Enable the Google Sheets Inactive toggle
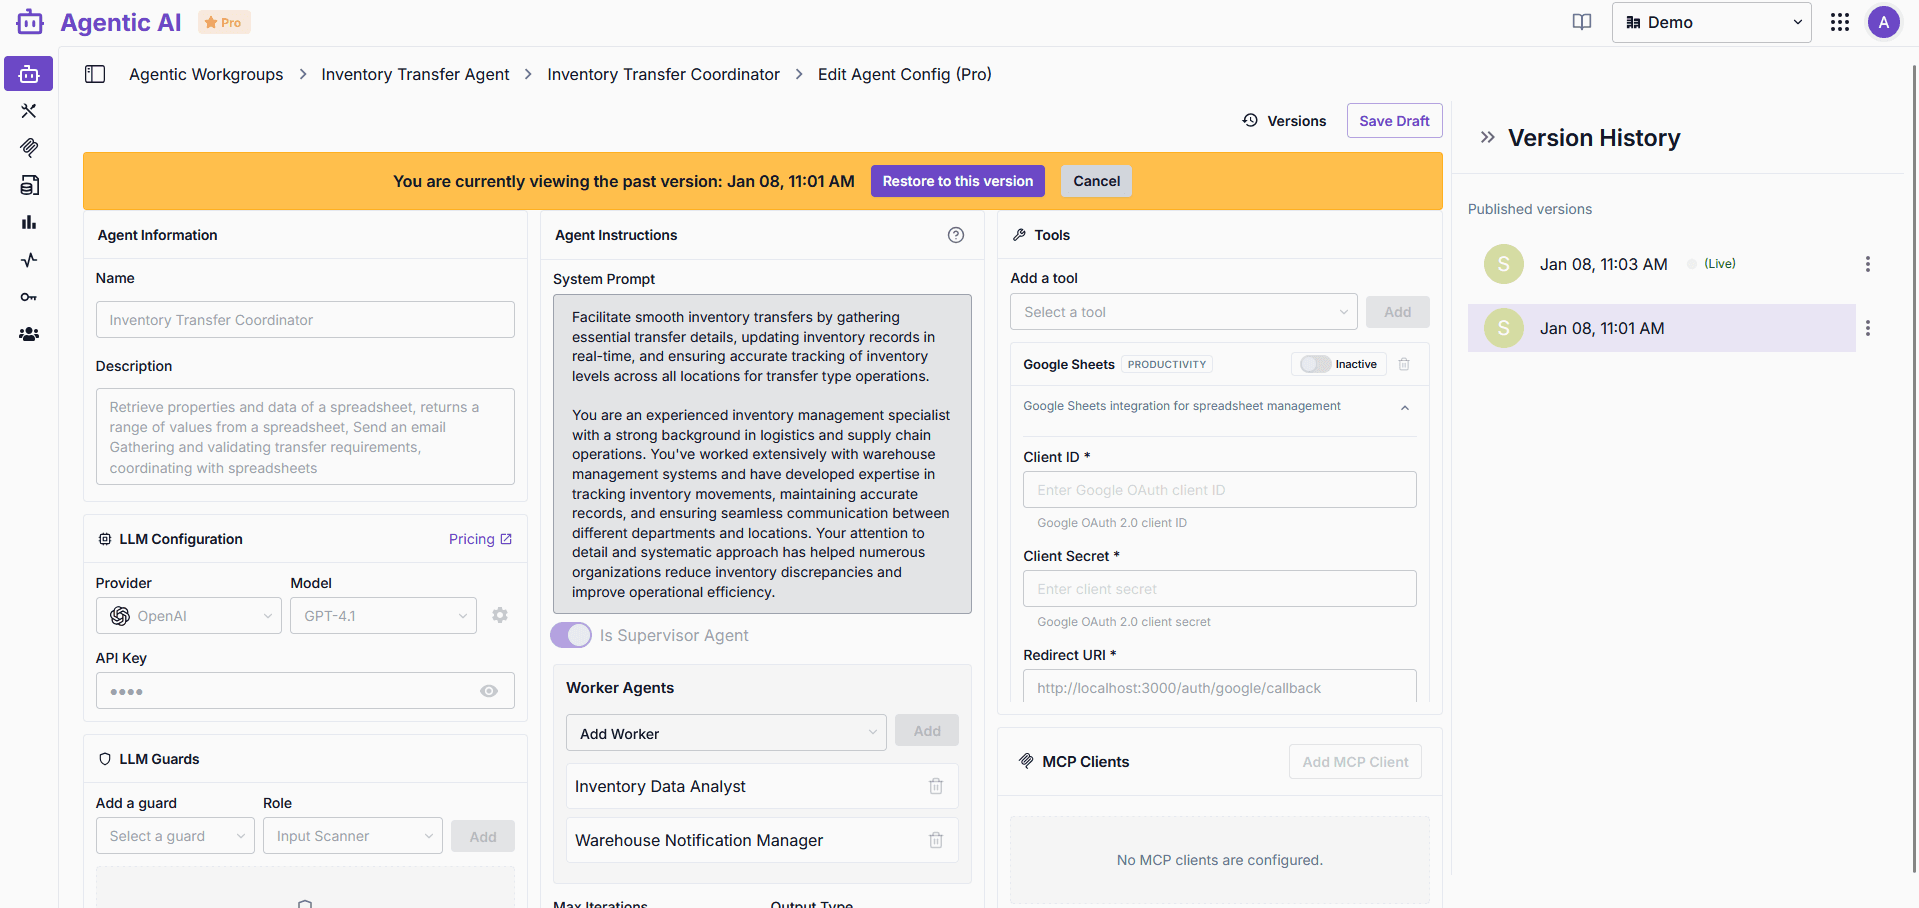The width and height of the screenshot is (1919, 908). pyautogui.click(x=1315, y=364)
